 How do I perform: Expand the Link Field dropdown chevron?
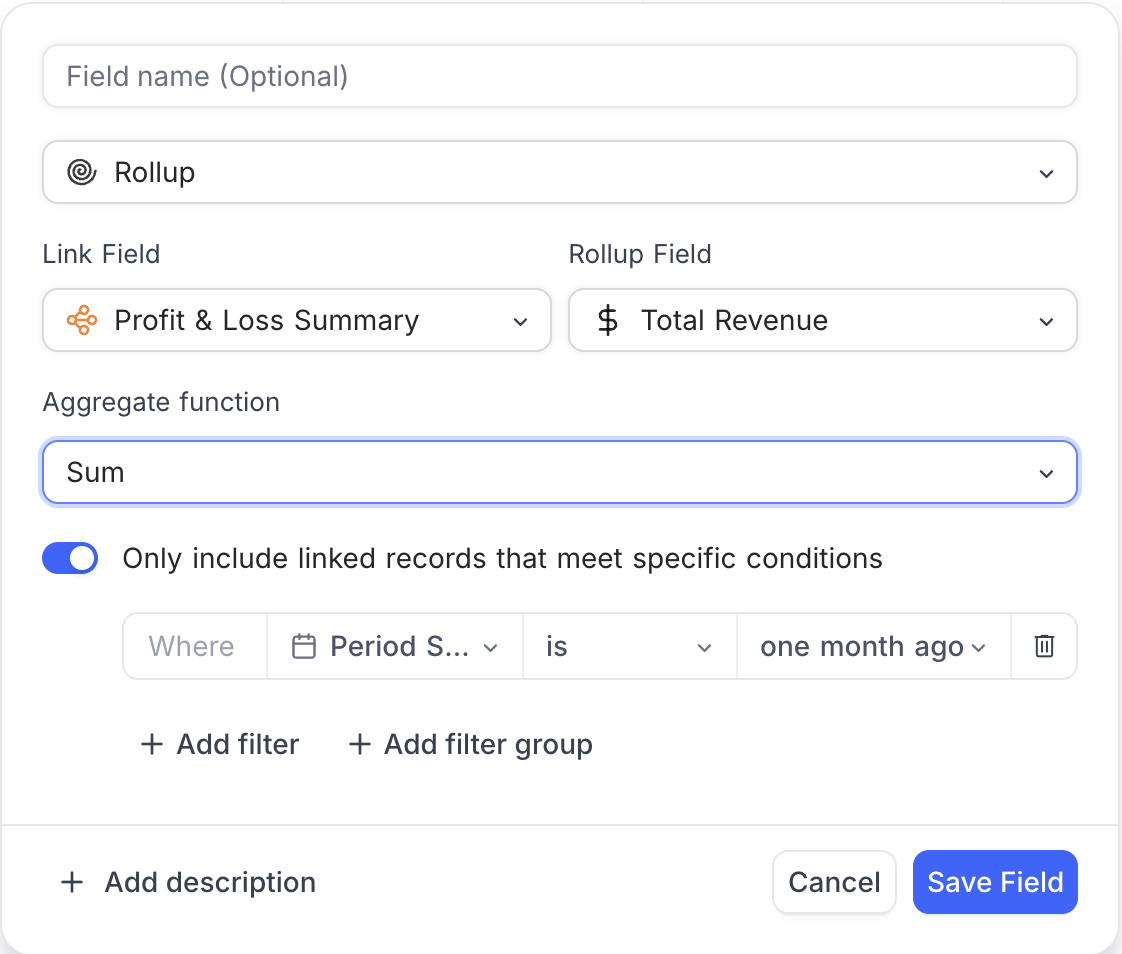pos(520,322)
